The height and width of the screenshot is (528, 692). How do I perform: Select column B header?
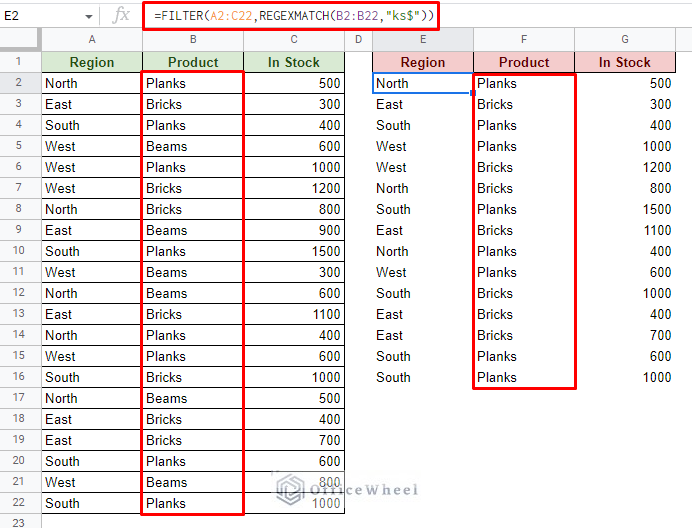tap(193, 39)
